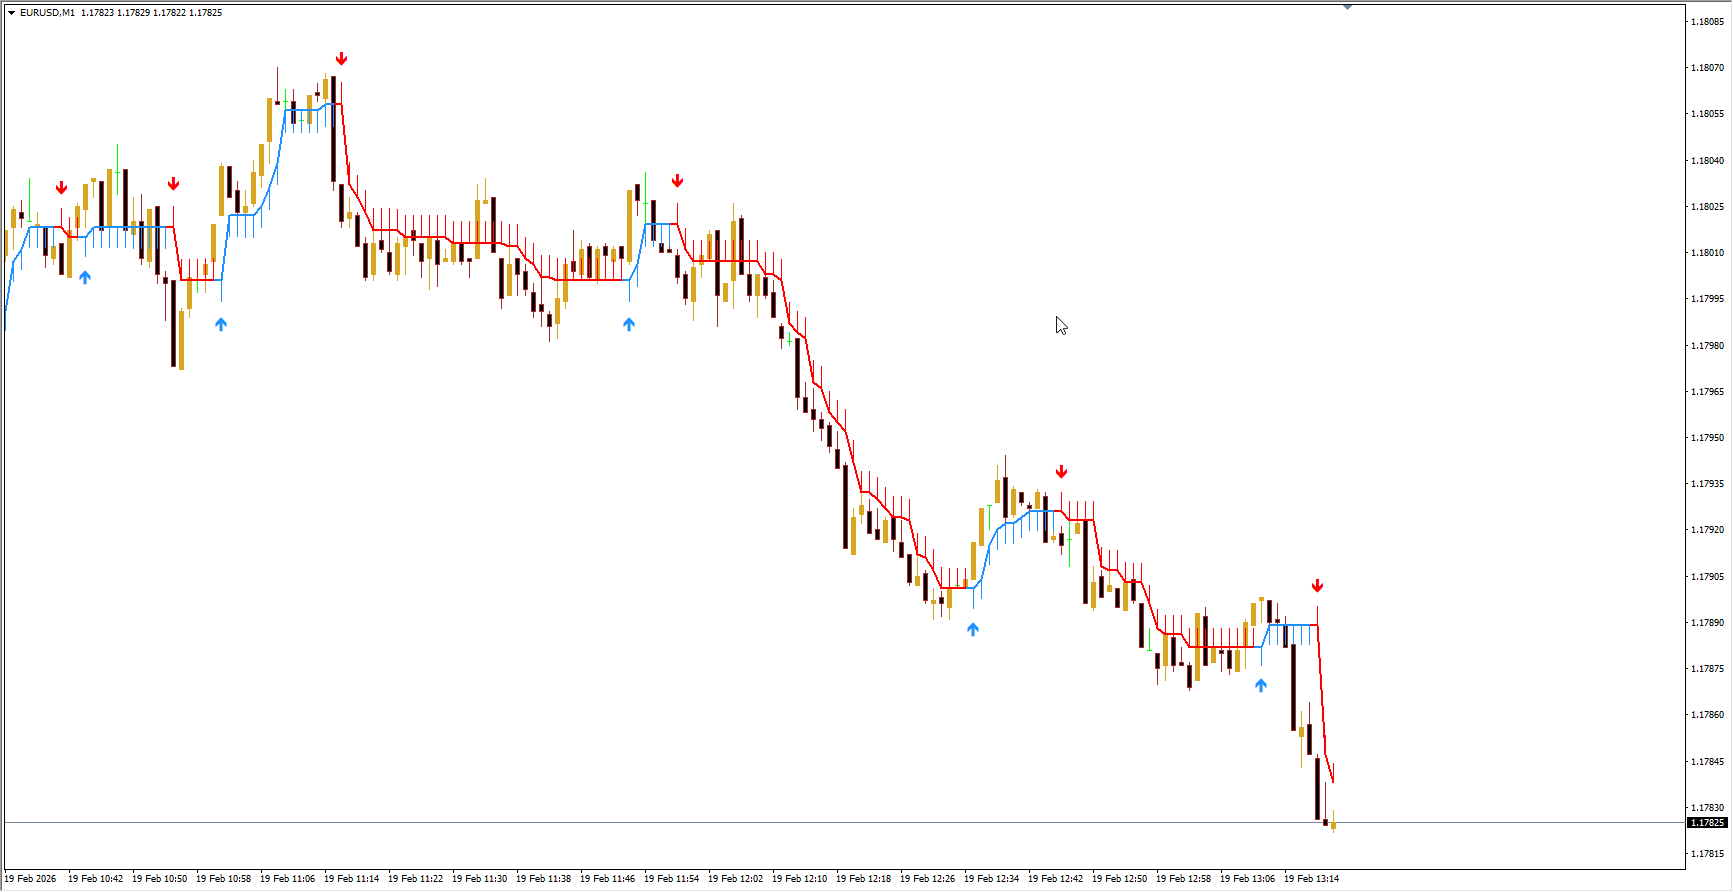Click the first red down arrow on the left
Screen dimensions: 1733x892
click(x=62, y=188)
